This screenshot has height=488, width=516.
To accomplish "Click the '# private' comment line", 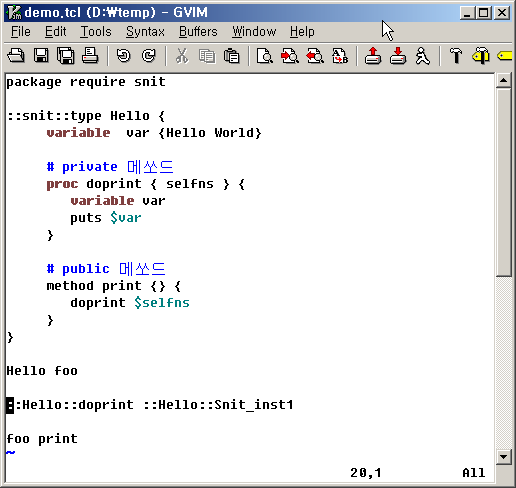I will (110, 167).
